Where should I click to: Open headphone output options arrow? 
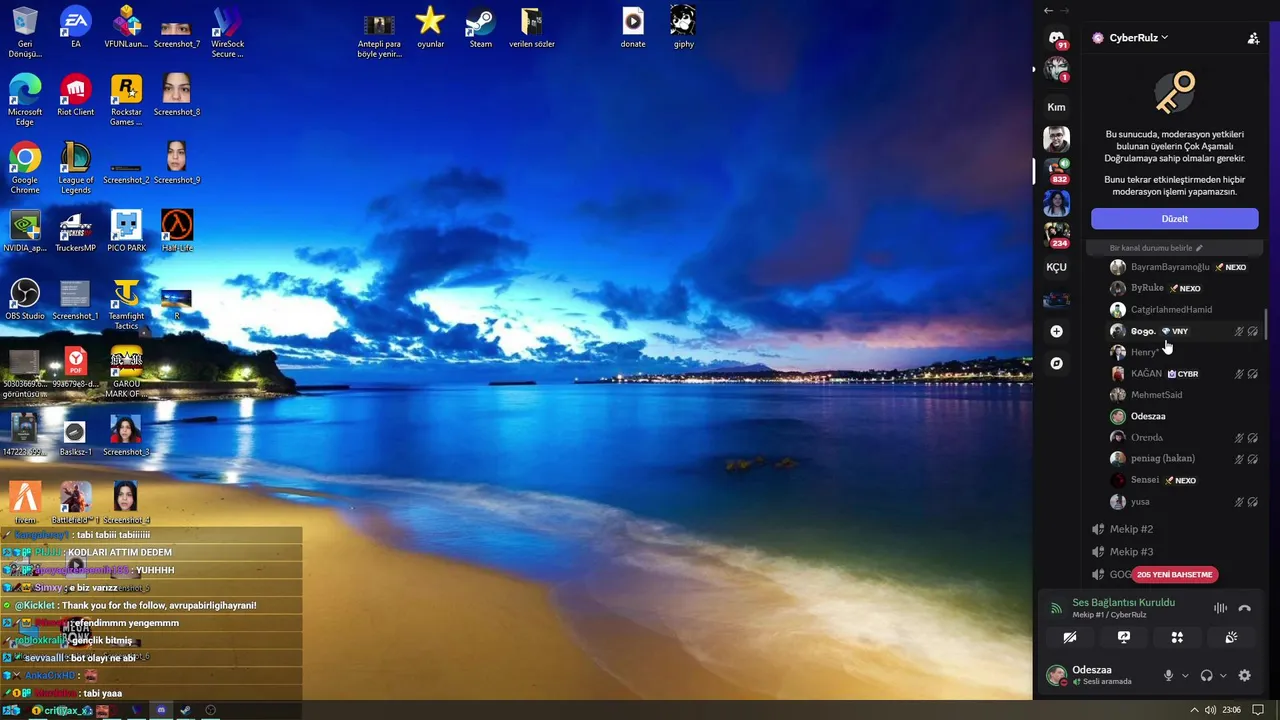pyautogui.click(x=1223, y=676)
